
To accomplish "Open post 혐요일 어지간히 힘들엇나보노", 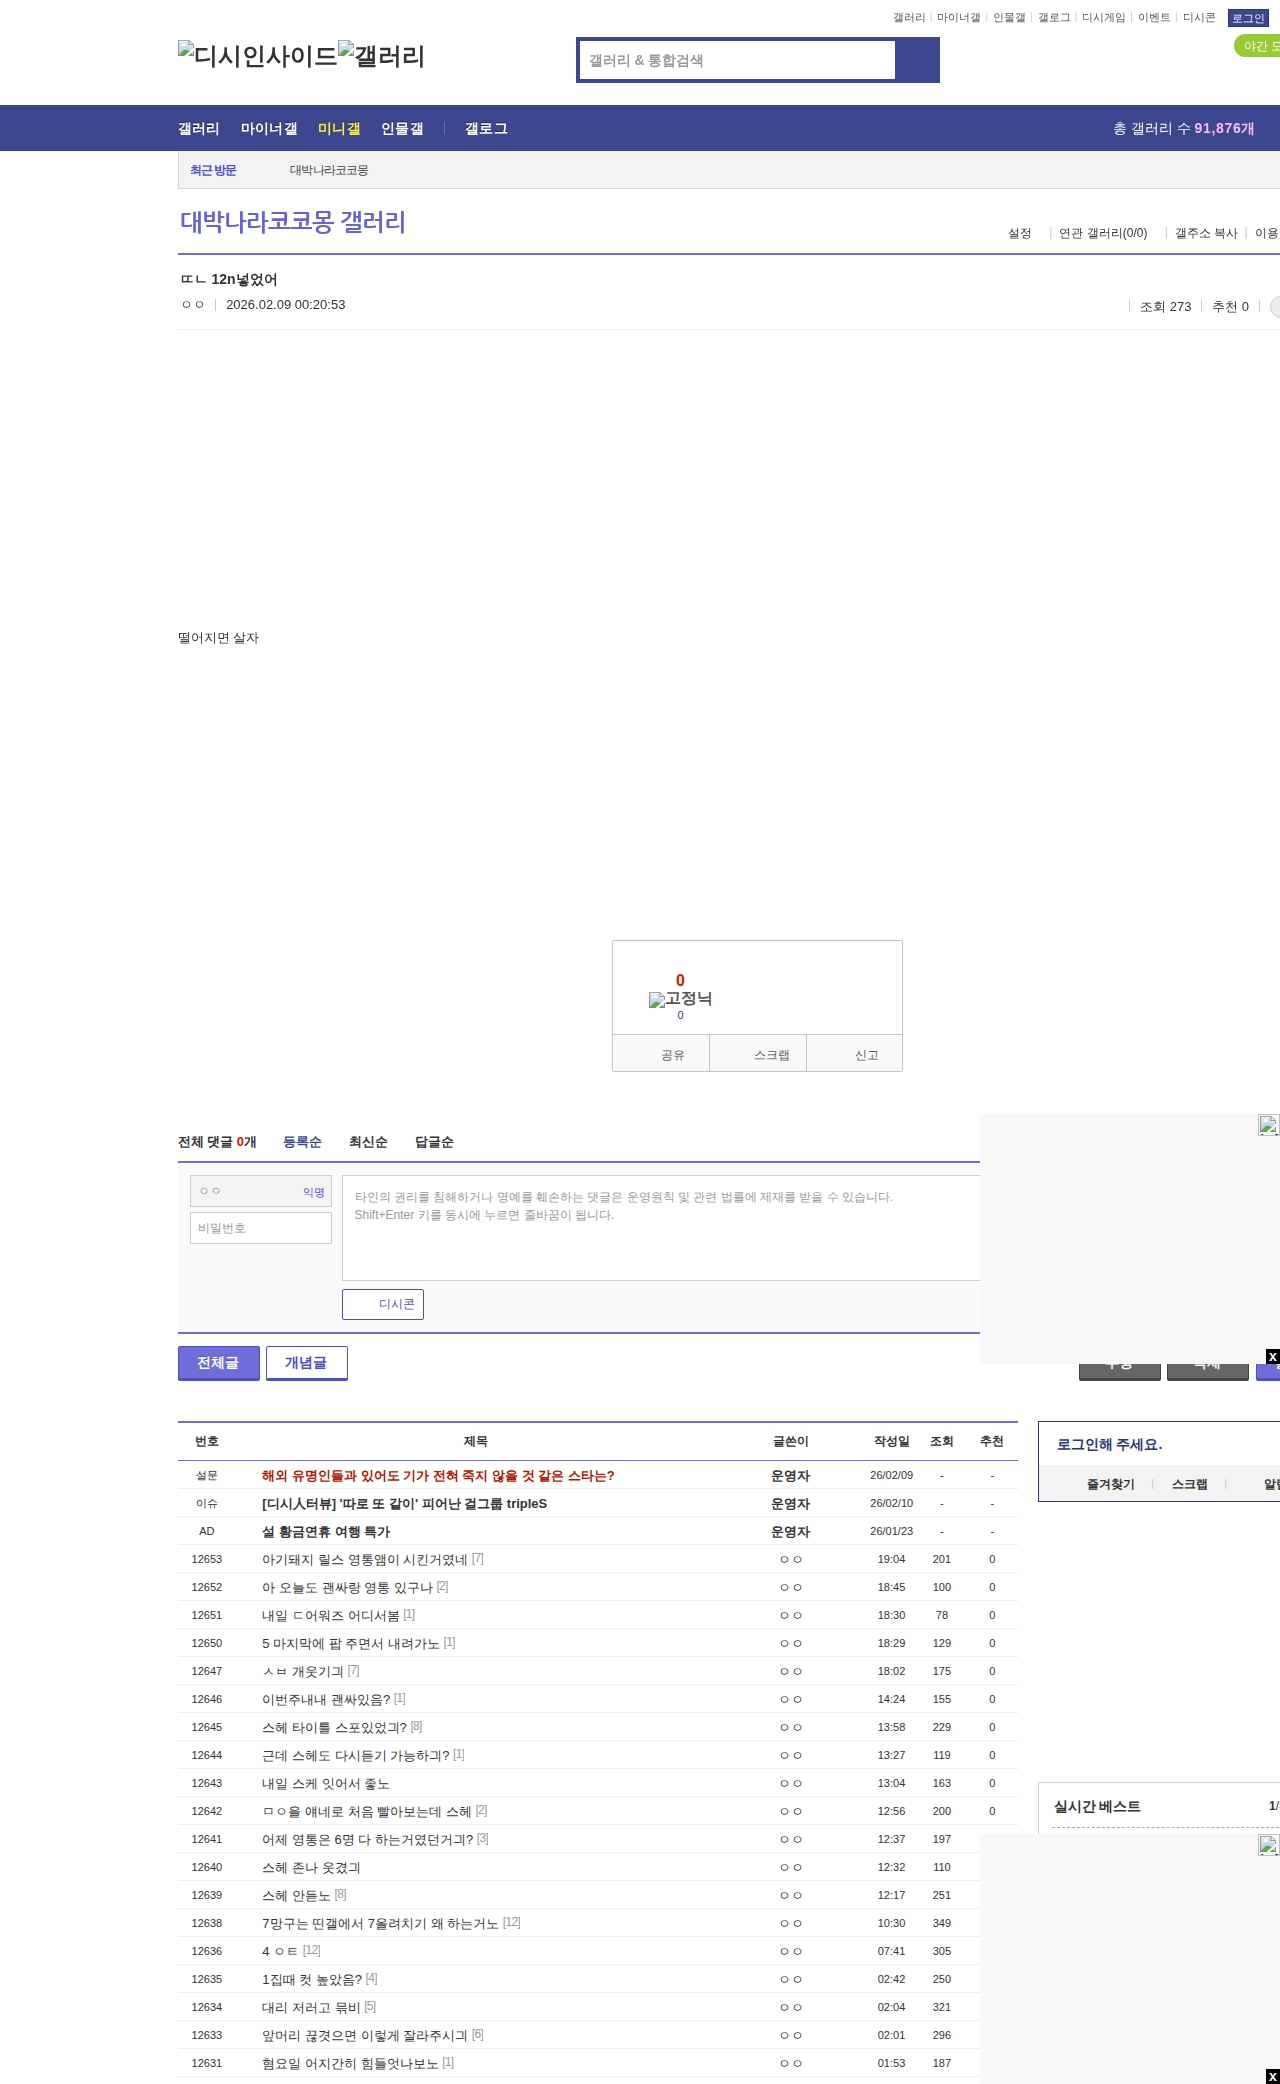I will coord(350,2063).
